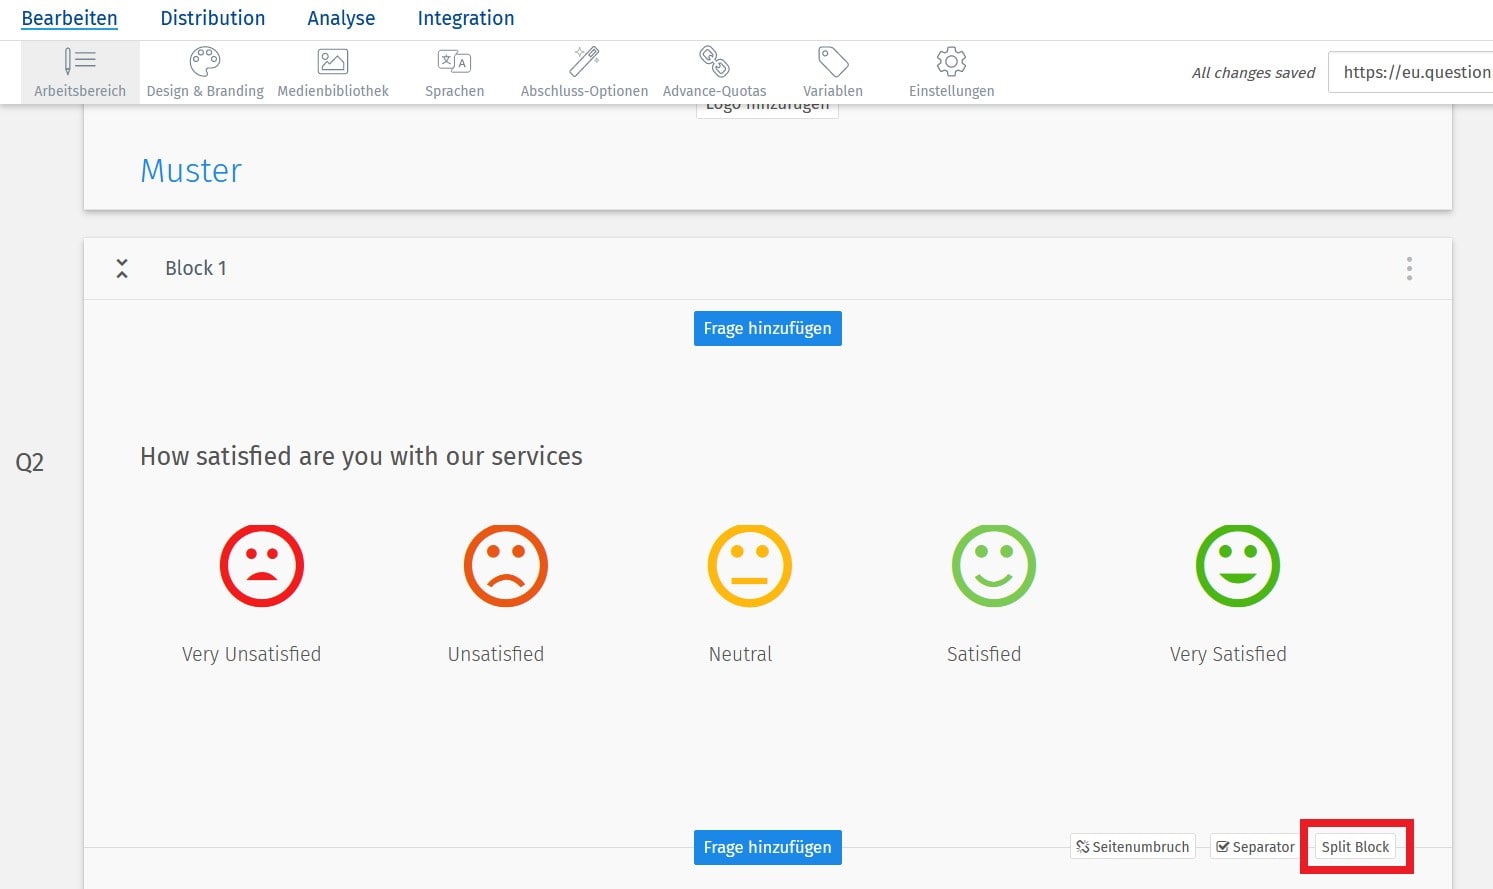Select the Very Unsatisfied smiley answer
1493x889 pixels.
pyautogui.click(x=261, y=565)
